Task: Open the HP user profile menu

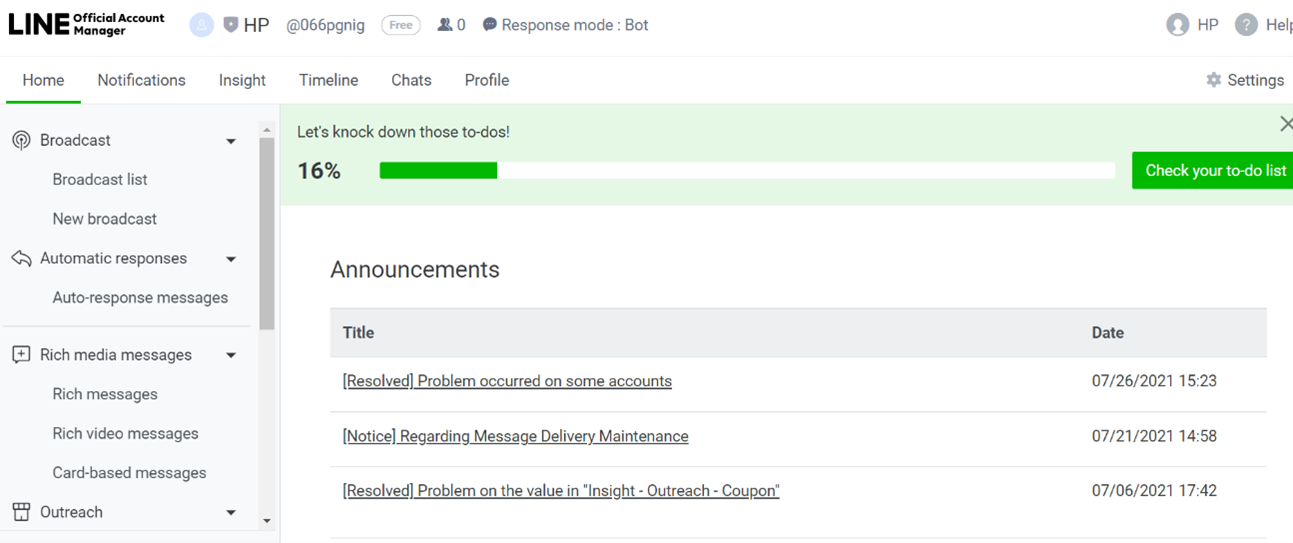Action: (x=1193, y=25)
